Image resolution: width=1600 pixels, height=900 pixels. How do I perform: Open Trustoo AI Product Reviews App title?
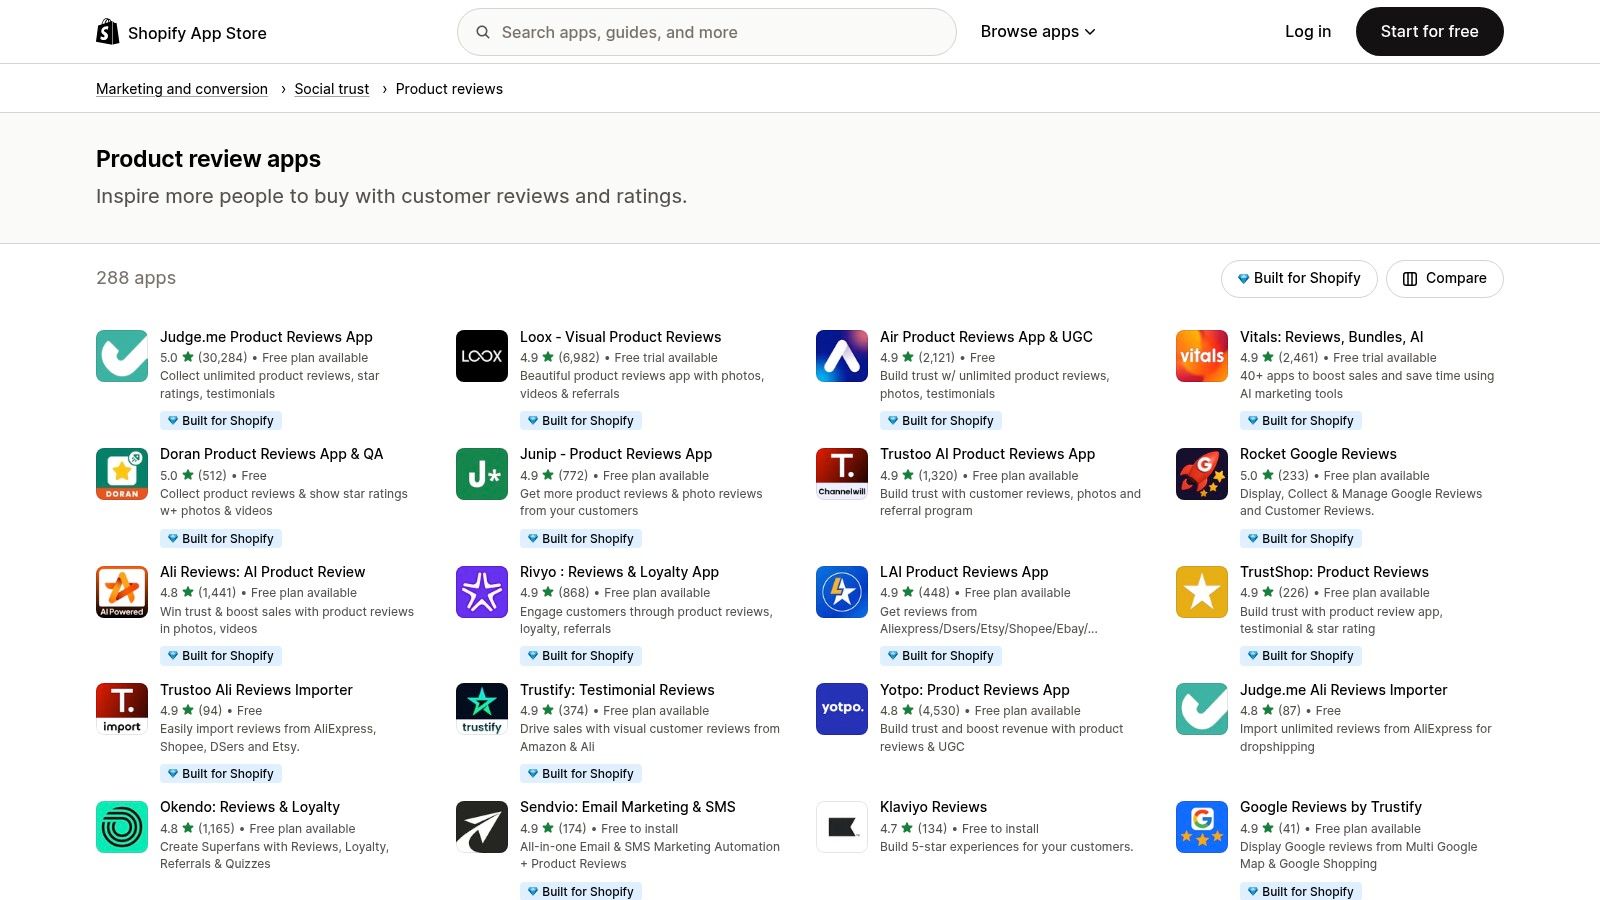pyautogui.click(x=987, y=454)
